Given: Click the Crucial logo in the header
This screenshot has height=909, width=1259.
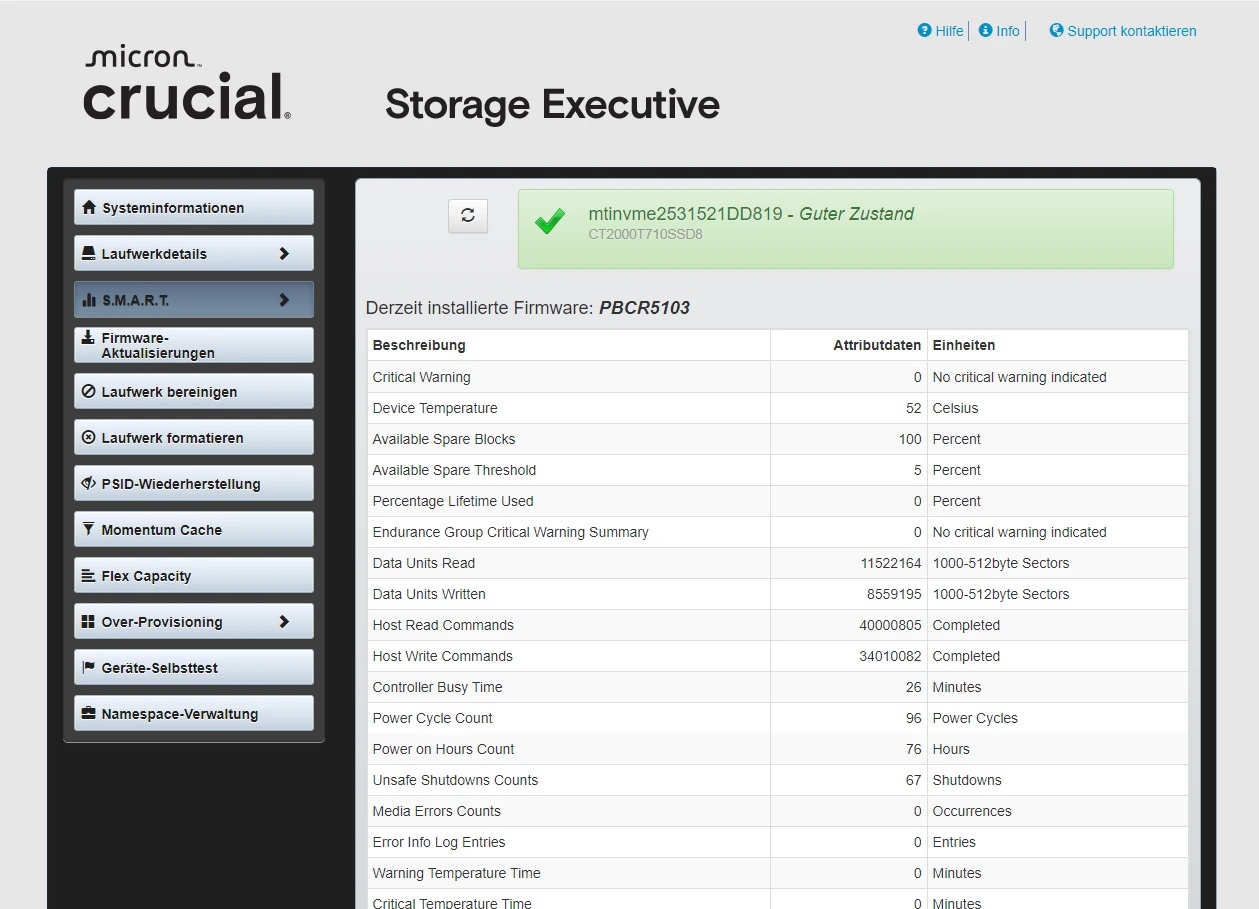Looking at the screenshot, I should click(187, 85).
